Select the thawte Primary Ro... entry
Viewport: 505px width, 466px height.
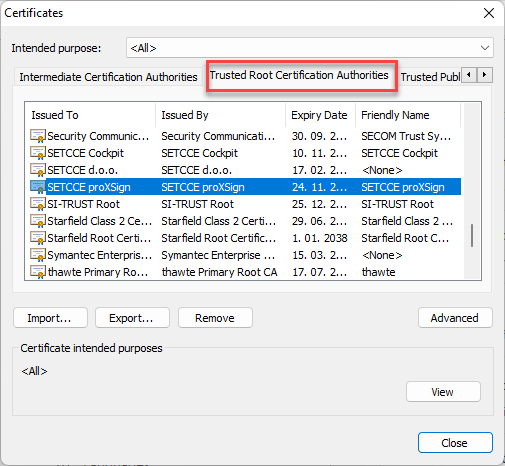[98, 272]
